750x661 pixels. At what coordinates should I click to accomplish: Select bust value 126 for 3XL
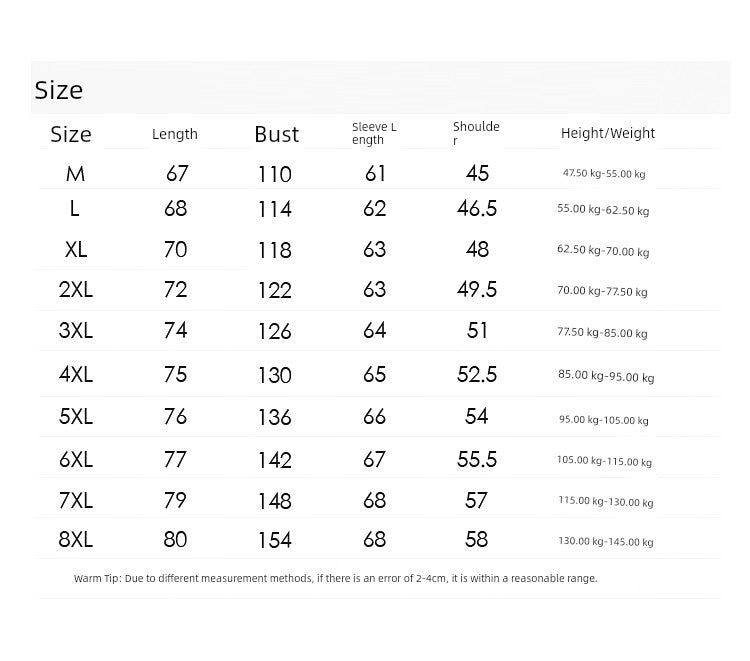275,331
